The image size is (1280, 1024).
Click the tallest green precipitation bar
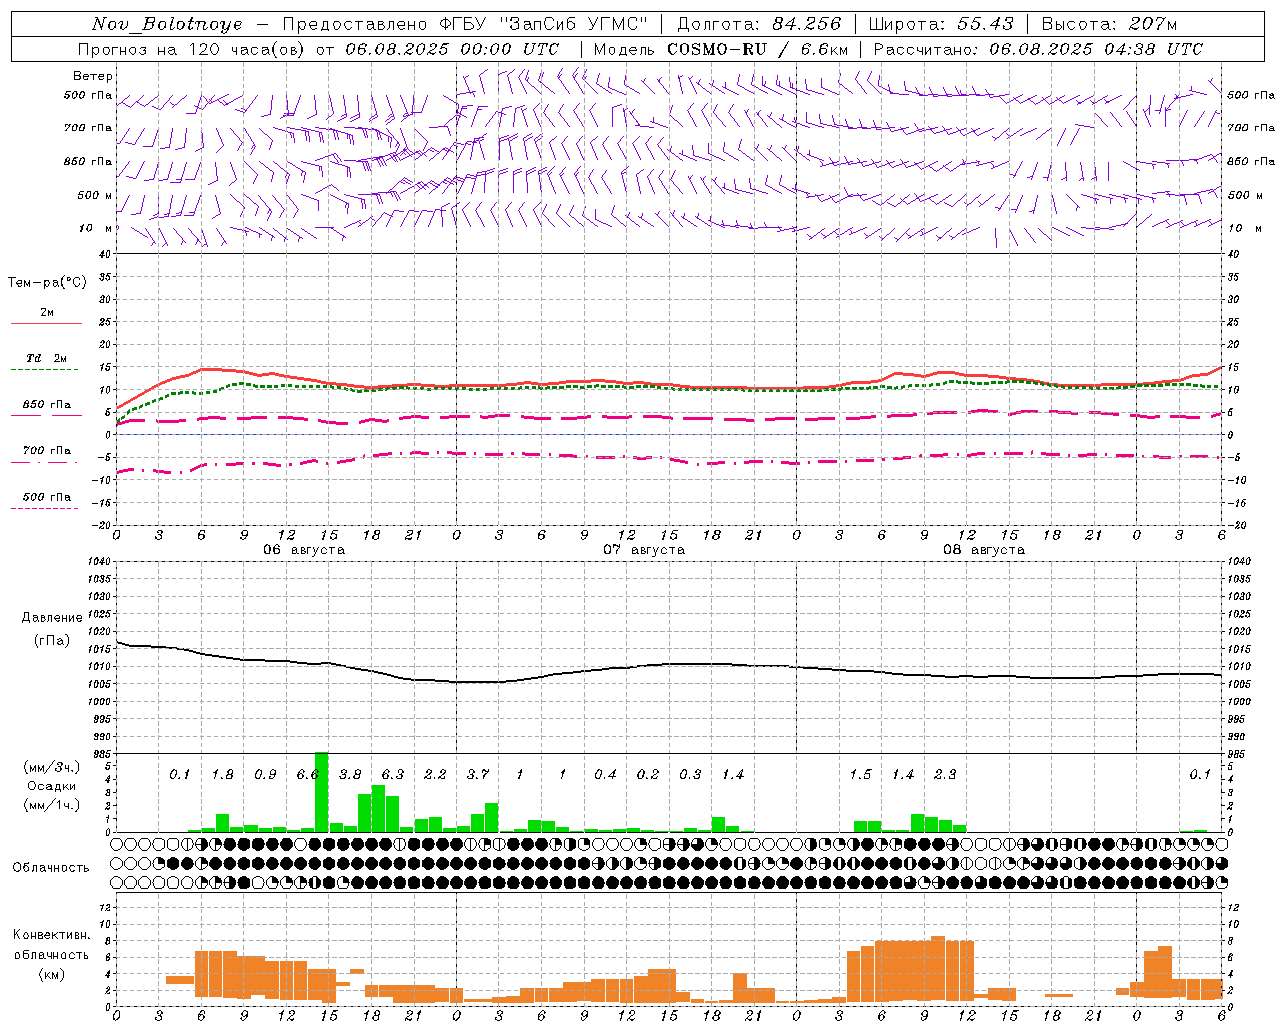coord(321,792)
